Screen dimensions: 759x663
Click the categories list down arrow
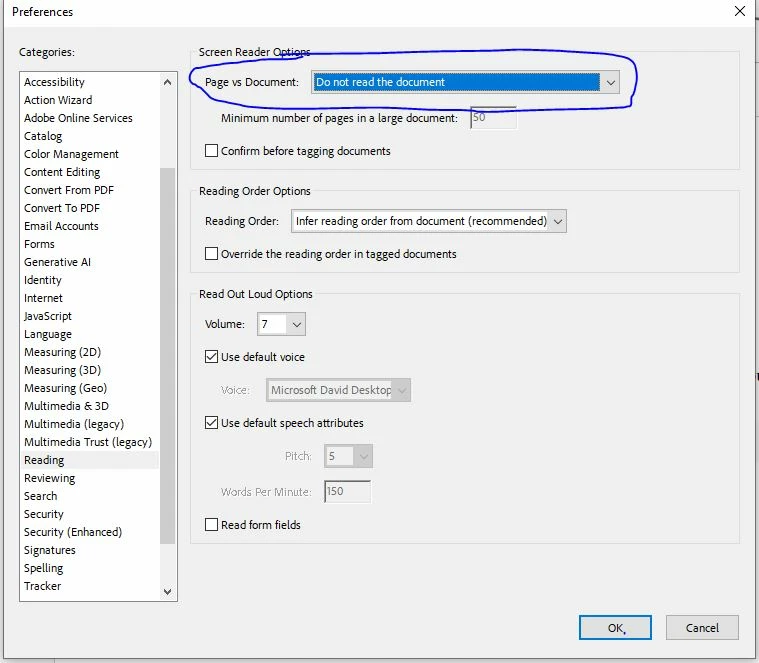tap(167, 591)
